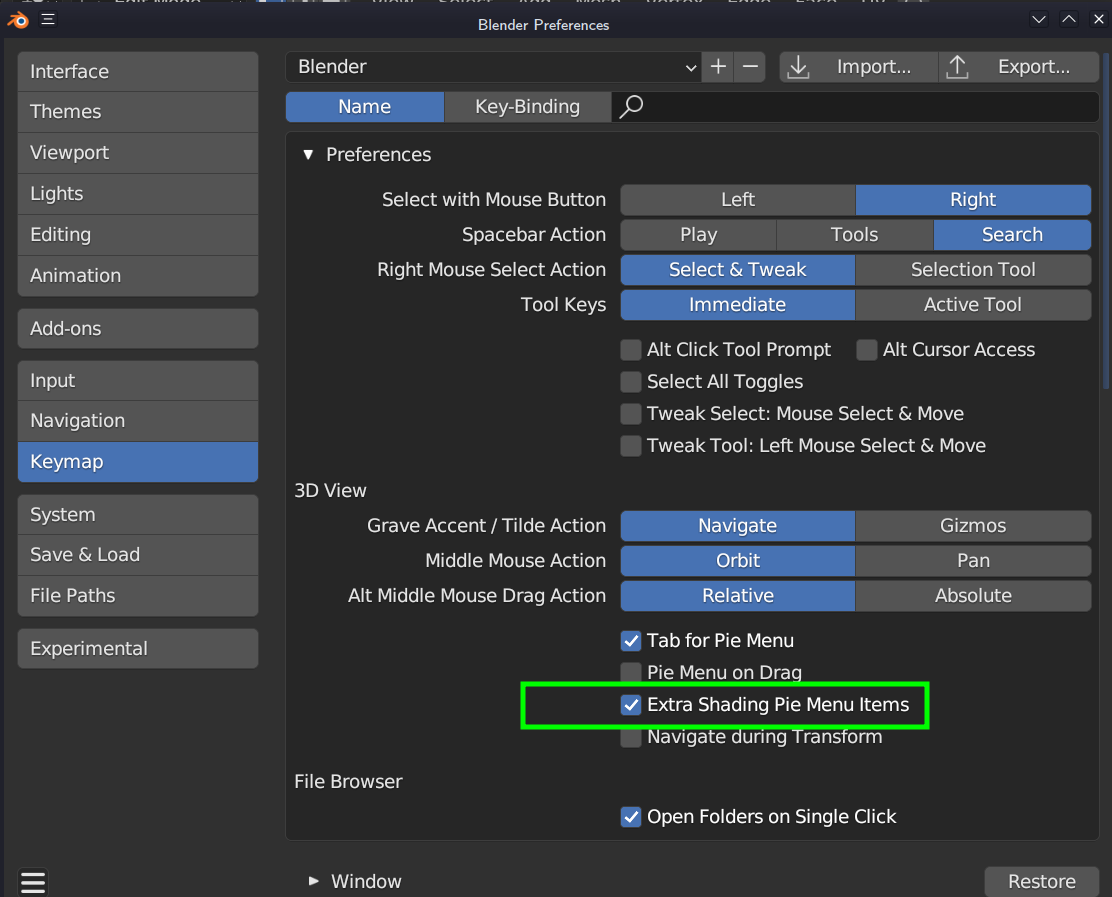
Task: Click the magnifying glass search icon
Action: point(631,107)
